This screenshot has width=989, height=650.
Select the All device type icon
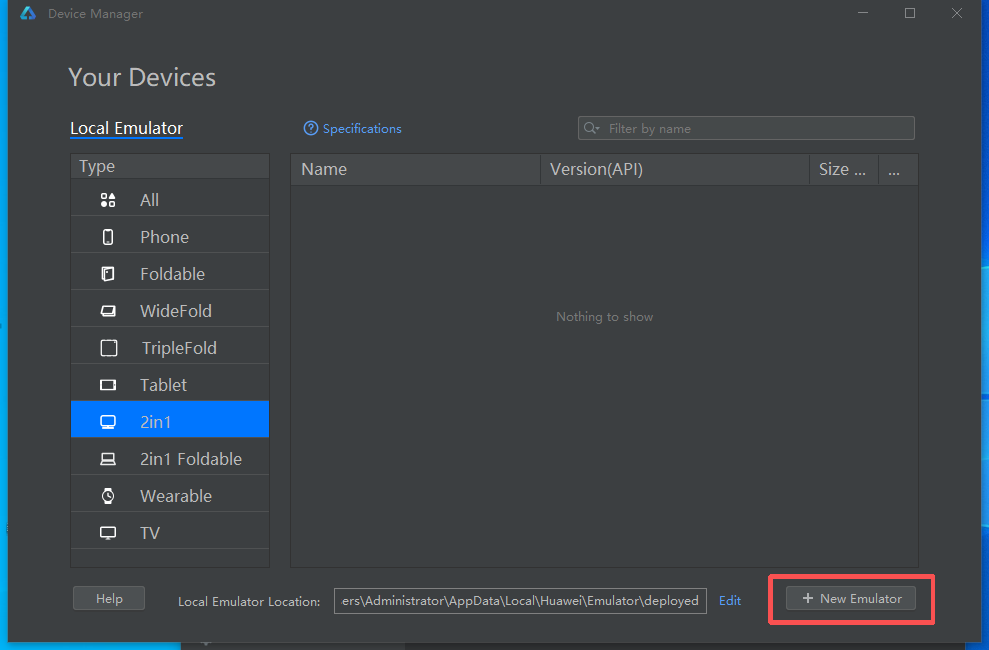click(108, 200)
